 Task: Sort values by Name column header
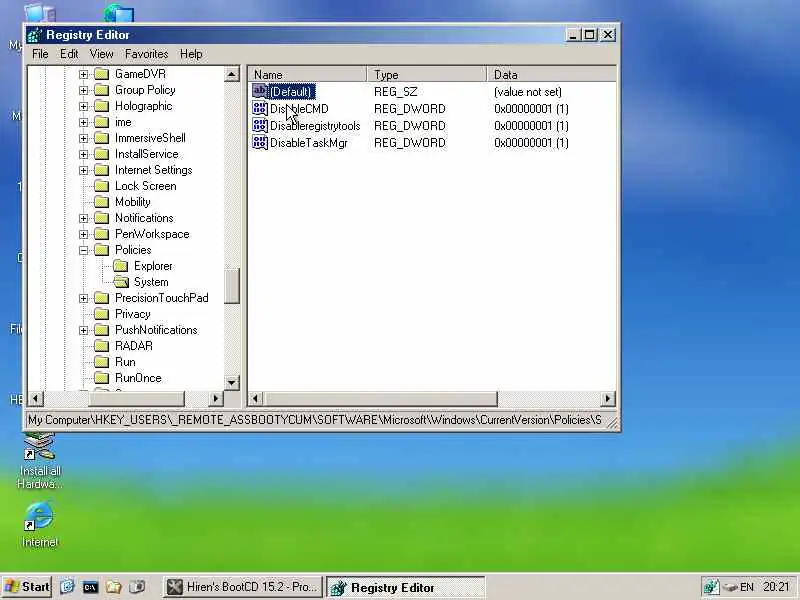pos(308,74)
